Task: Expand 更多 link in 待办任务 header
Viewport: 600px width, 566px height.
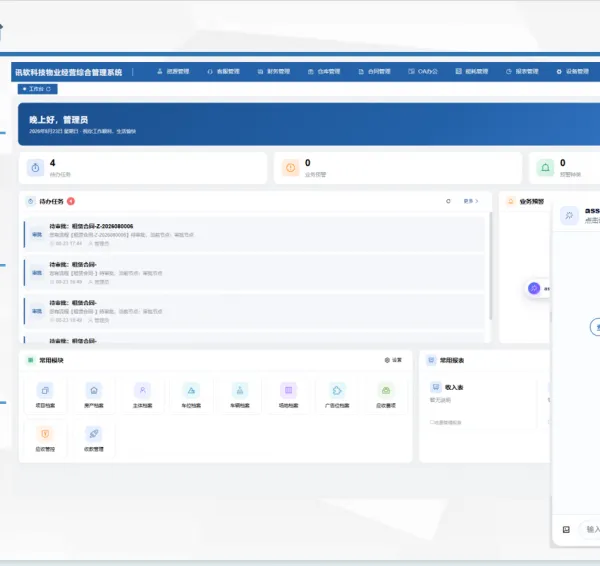Action: [471, 201]
